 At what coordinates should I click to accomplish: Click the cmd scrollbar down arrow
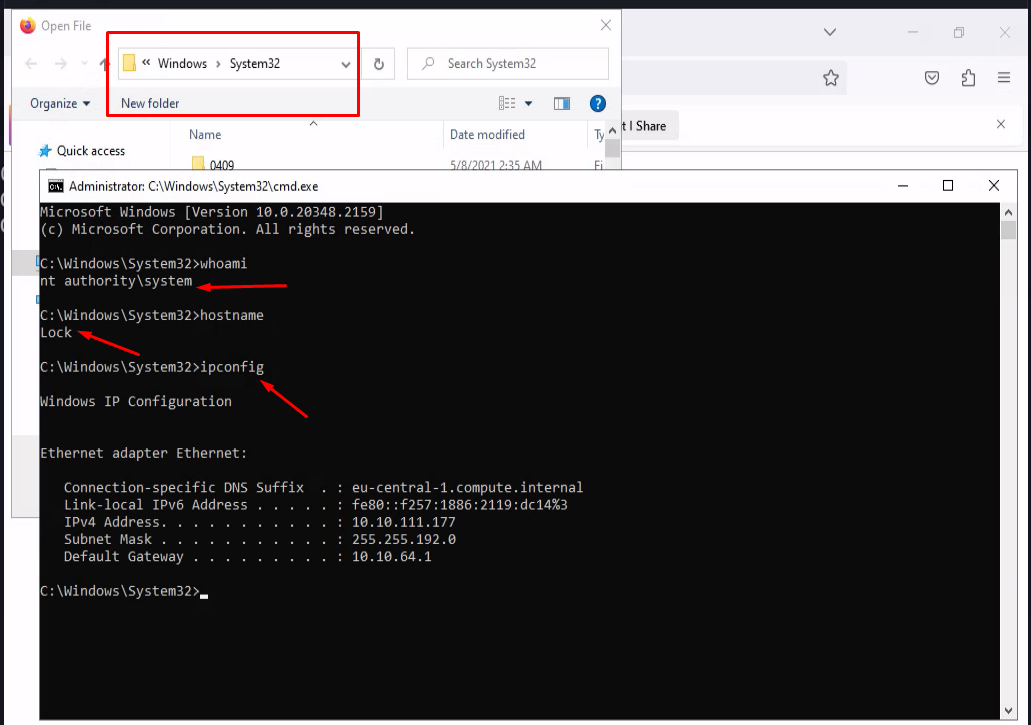click(1008, 711)
